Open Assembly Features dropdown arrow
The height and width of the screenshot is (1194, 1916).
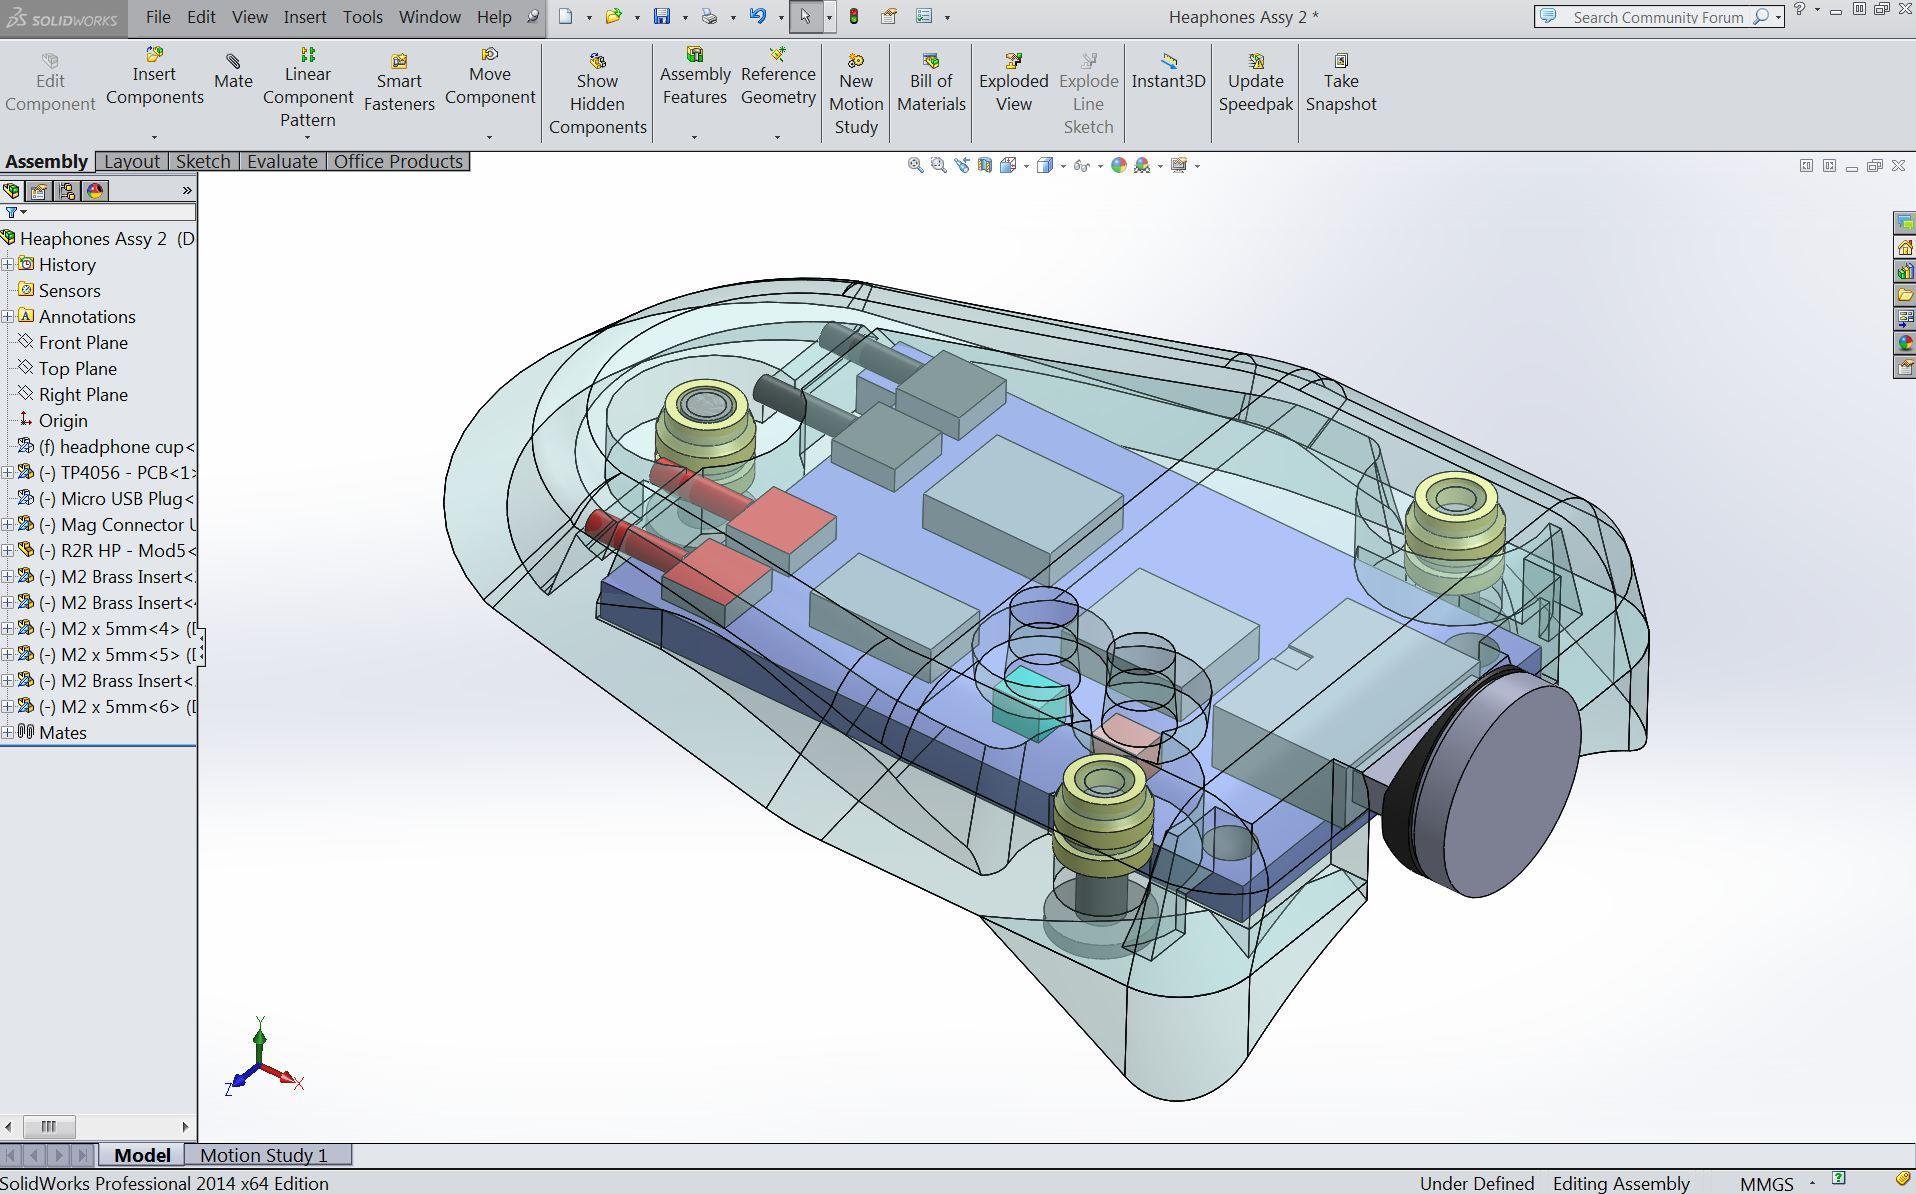click(694, 137)
